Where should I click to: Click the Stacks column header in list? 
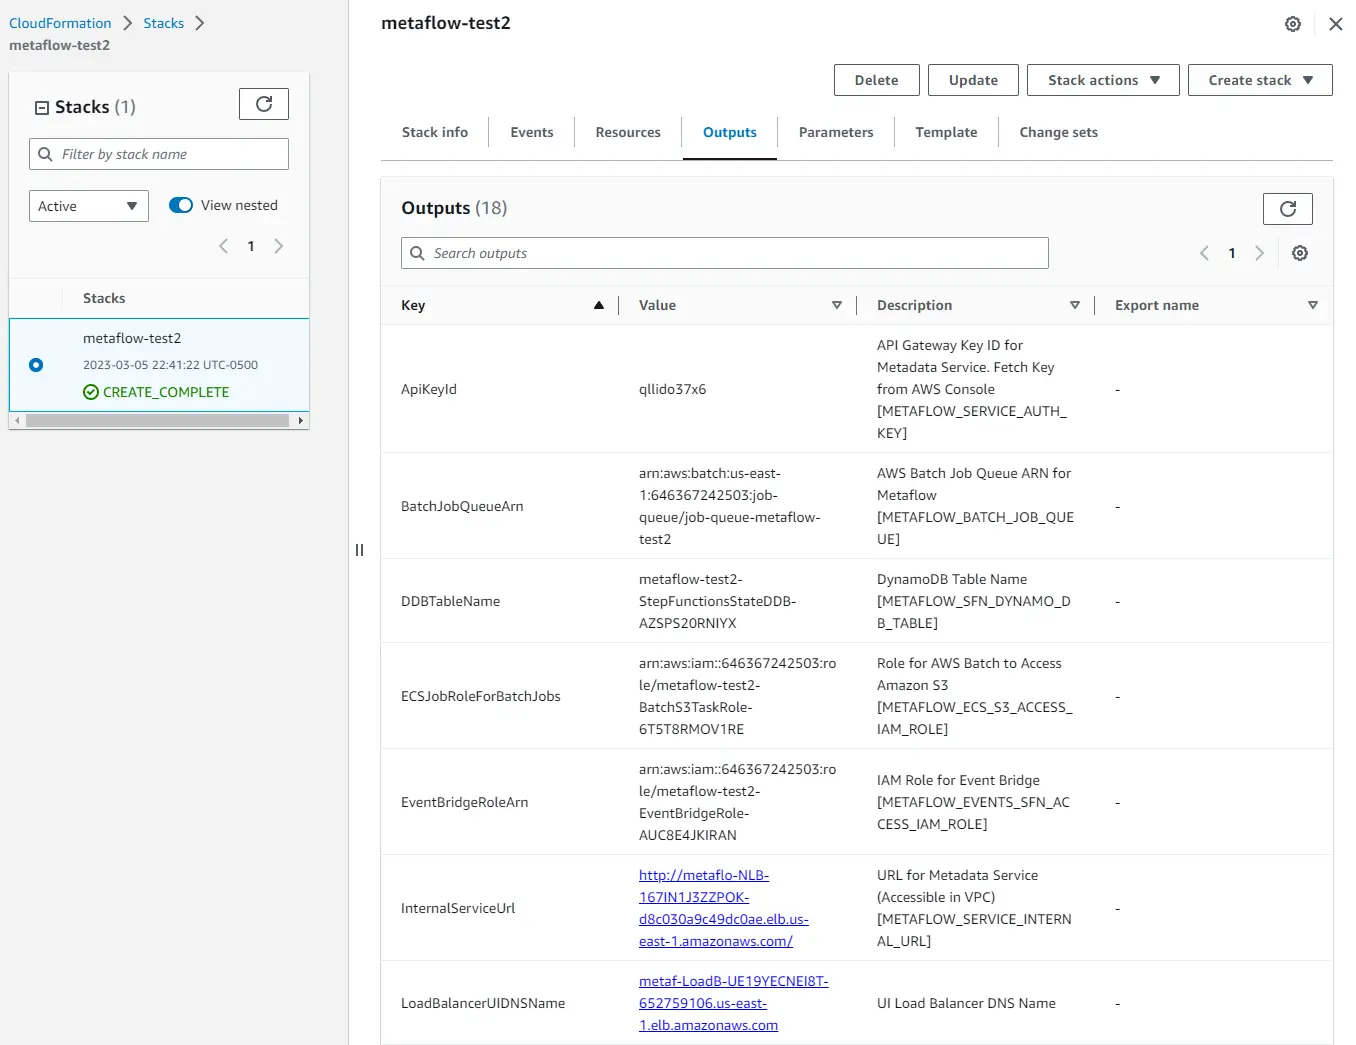click(x=104, y=298)
